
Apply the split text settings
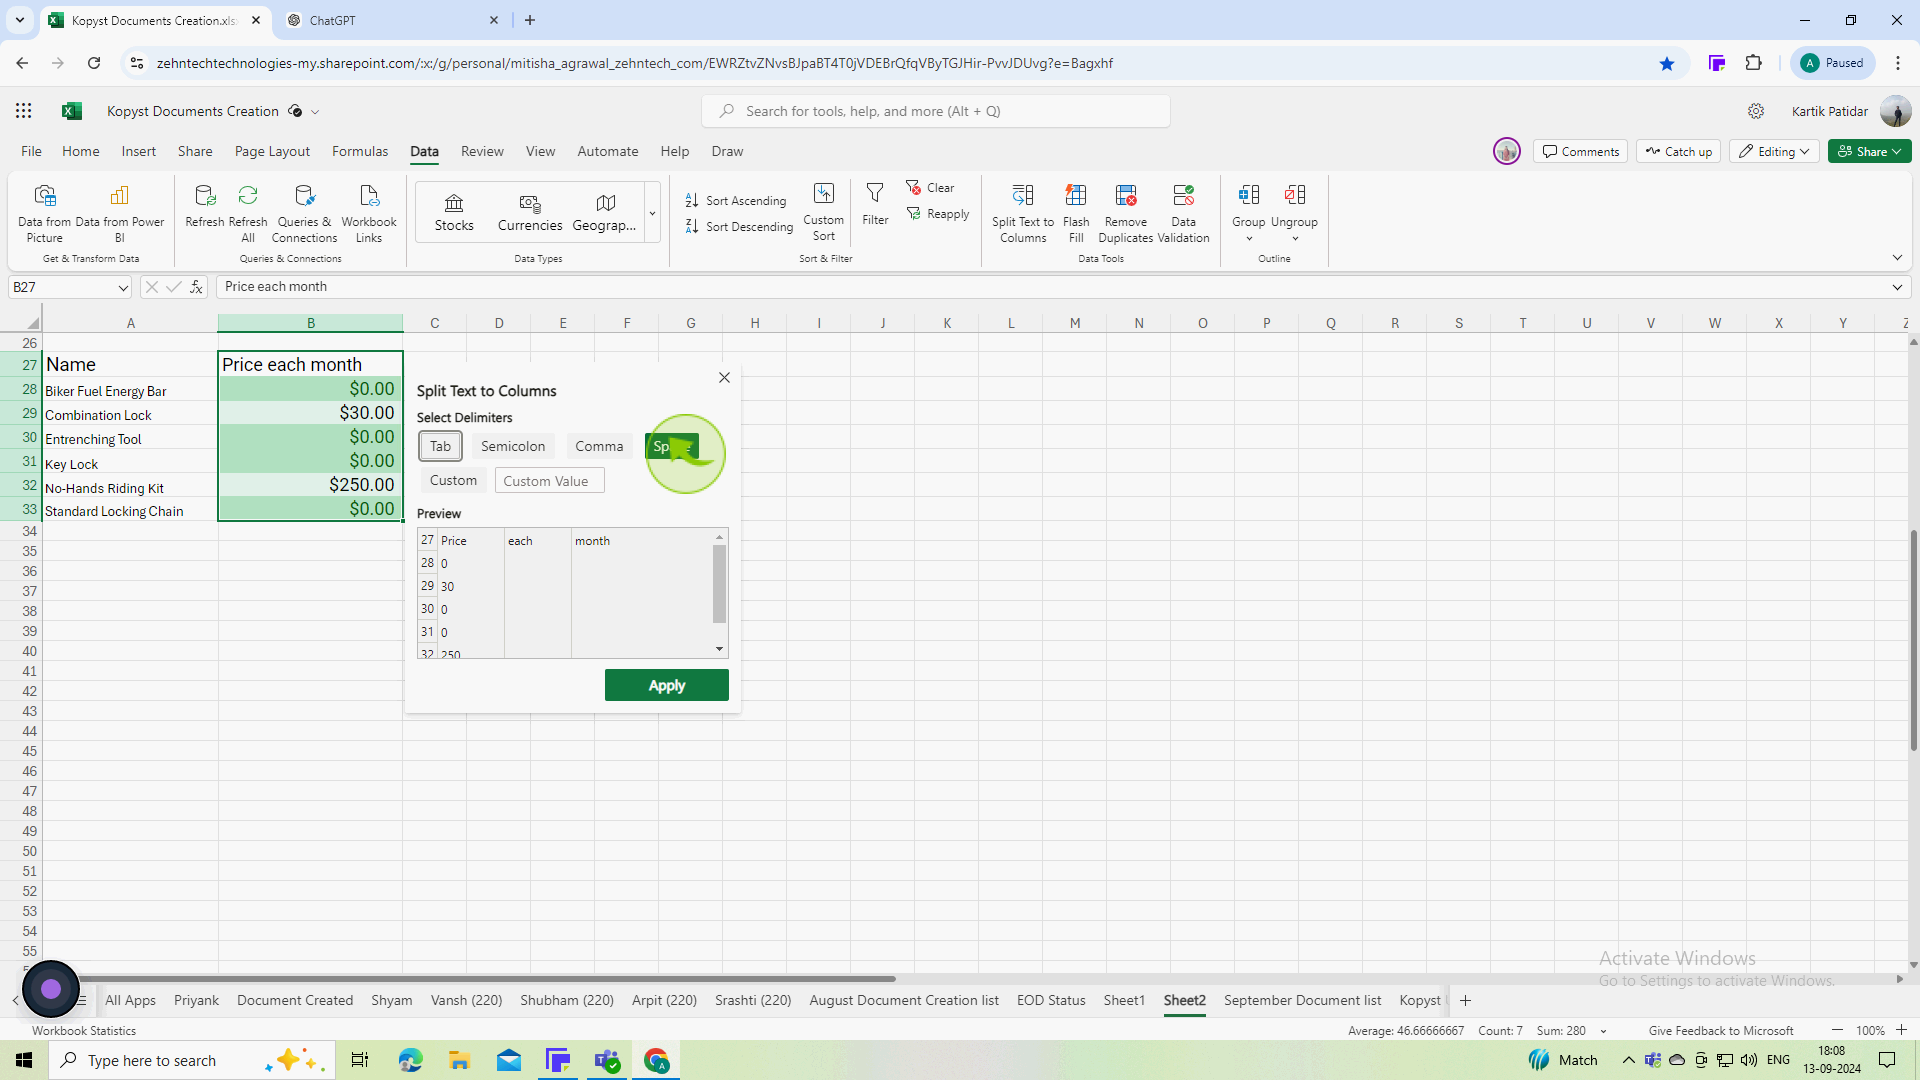coord(667,685)
